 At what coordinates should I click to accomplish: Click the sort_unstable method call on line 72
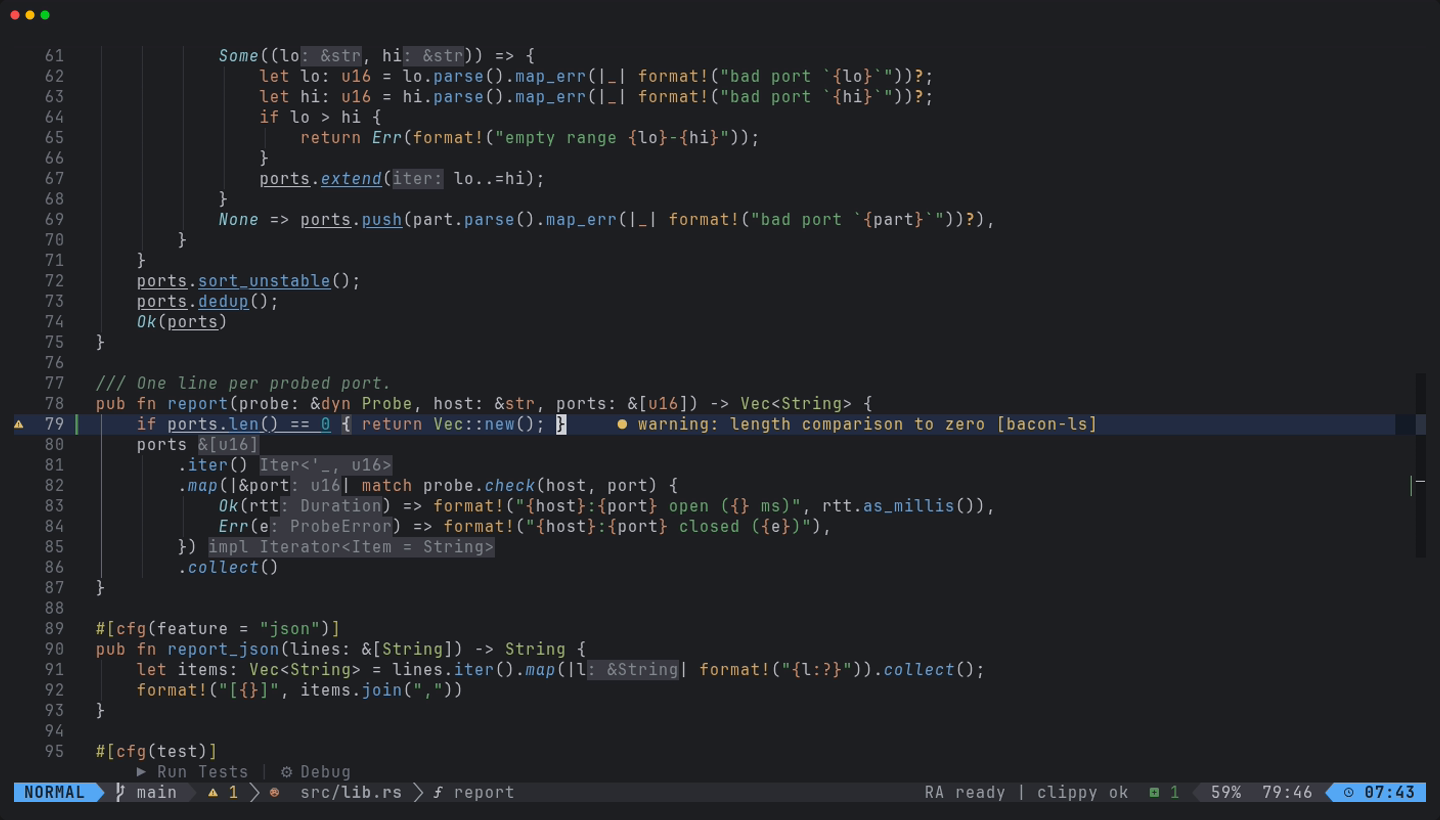click(x=264, y=281)
